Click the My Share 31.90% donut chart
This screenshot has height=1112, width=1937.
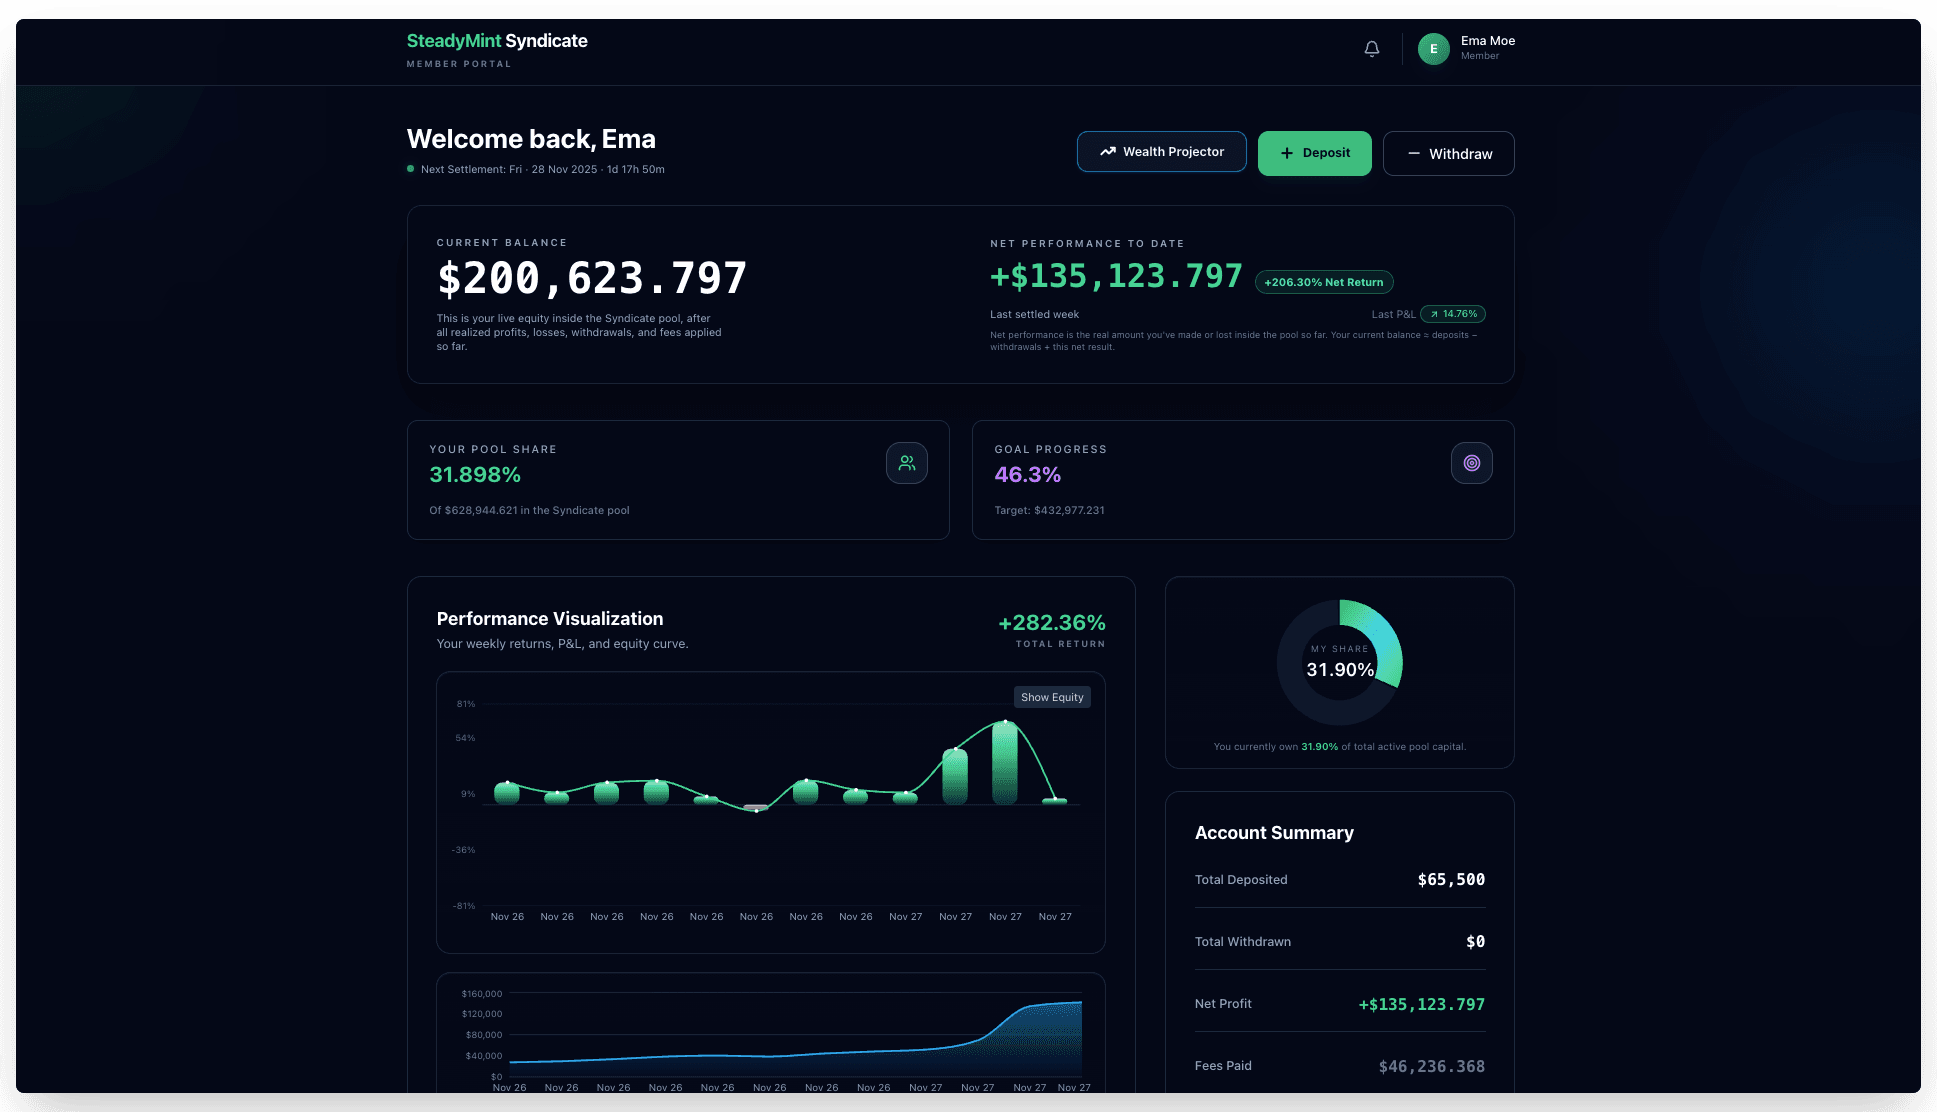click(x=1339, y=661)
